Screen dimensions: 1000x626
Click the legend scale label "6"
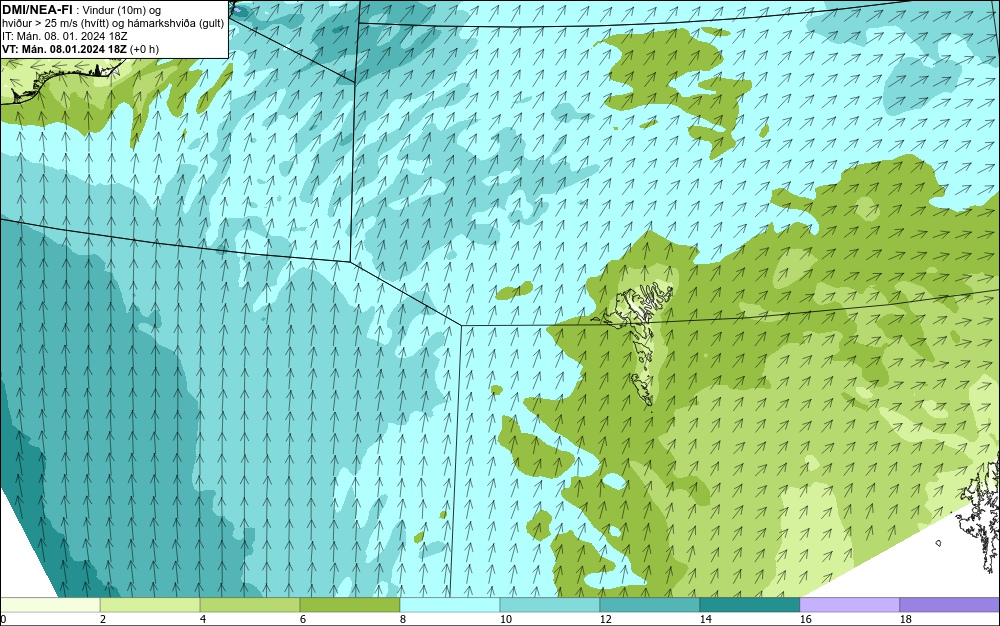tap(303, 619)
